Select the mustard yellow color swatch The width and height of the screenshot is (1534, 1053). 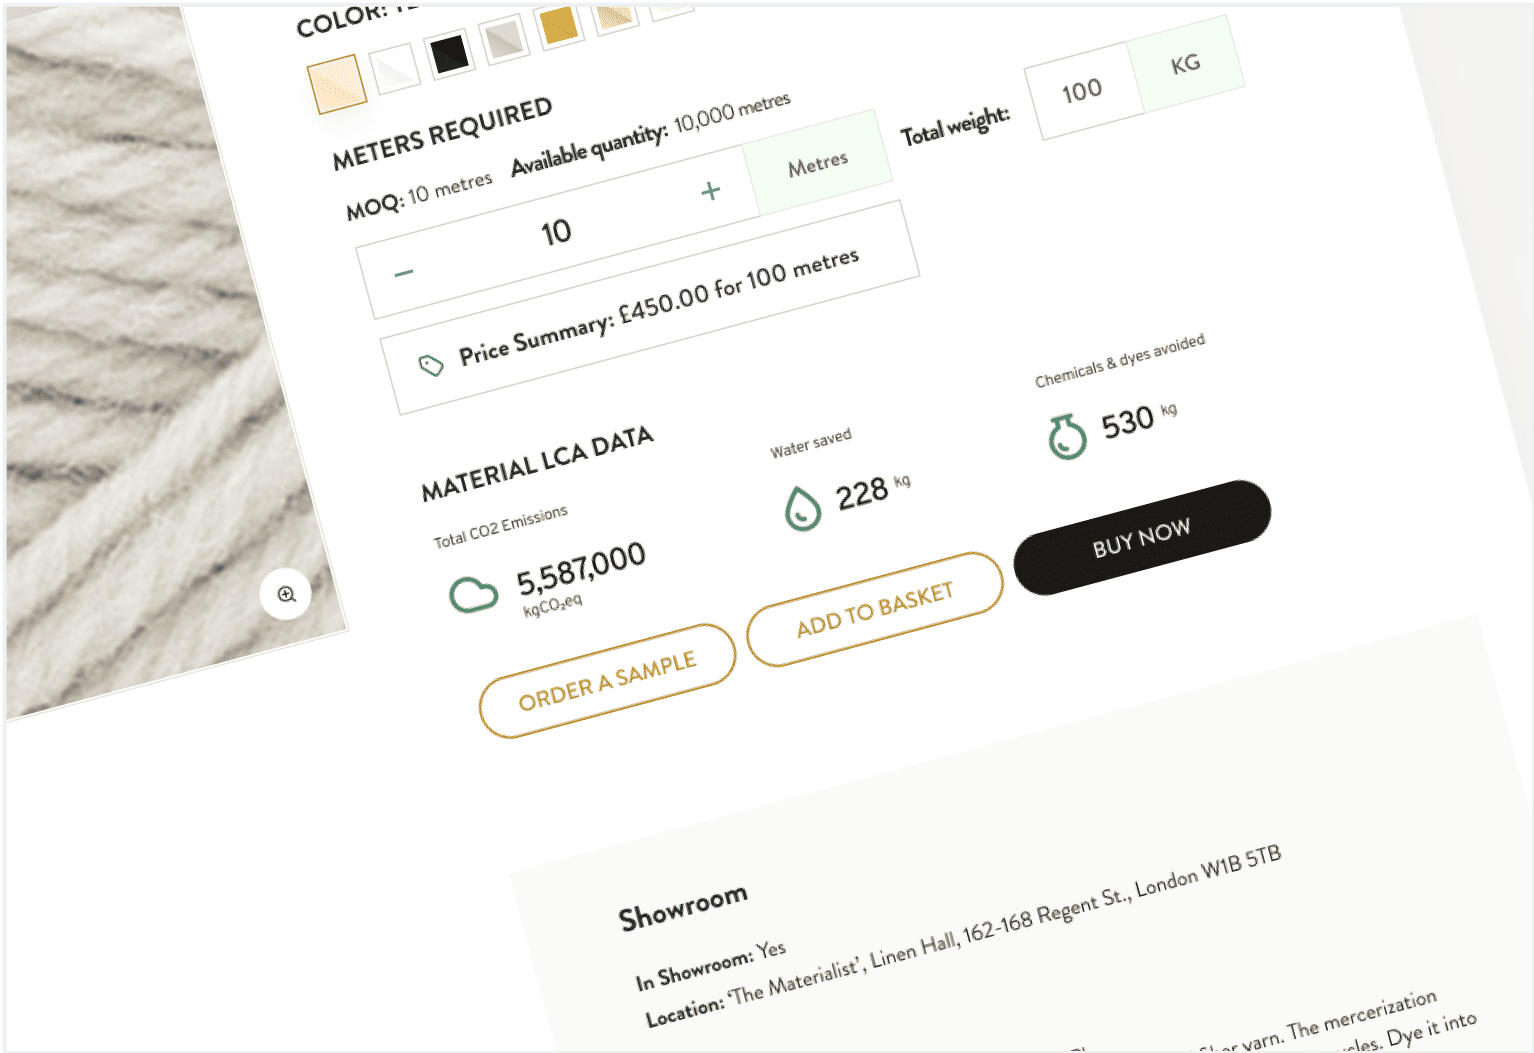point(559,25)
